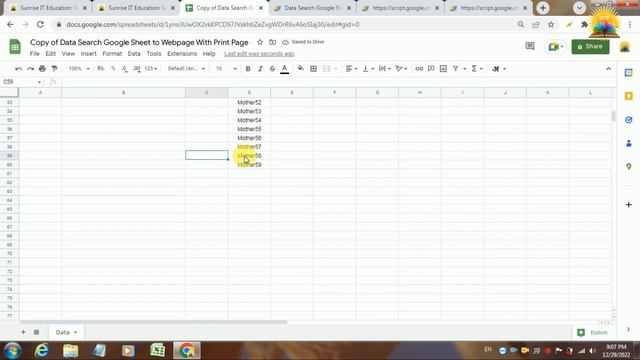Click the Redo icon in toolbar
This screenshot has width=640, height=360.
[x=30, y=69]
